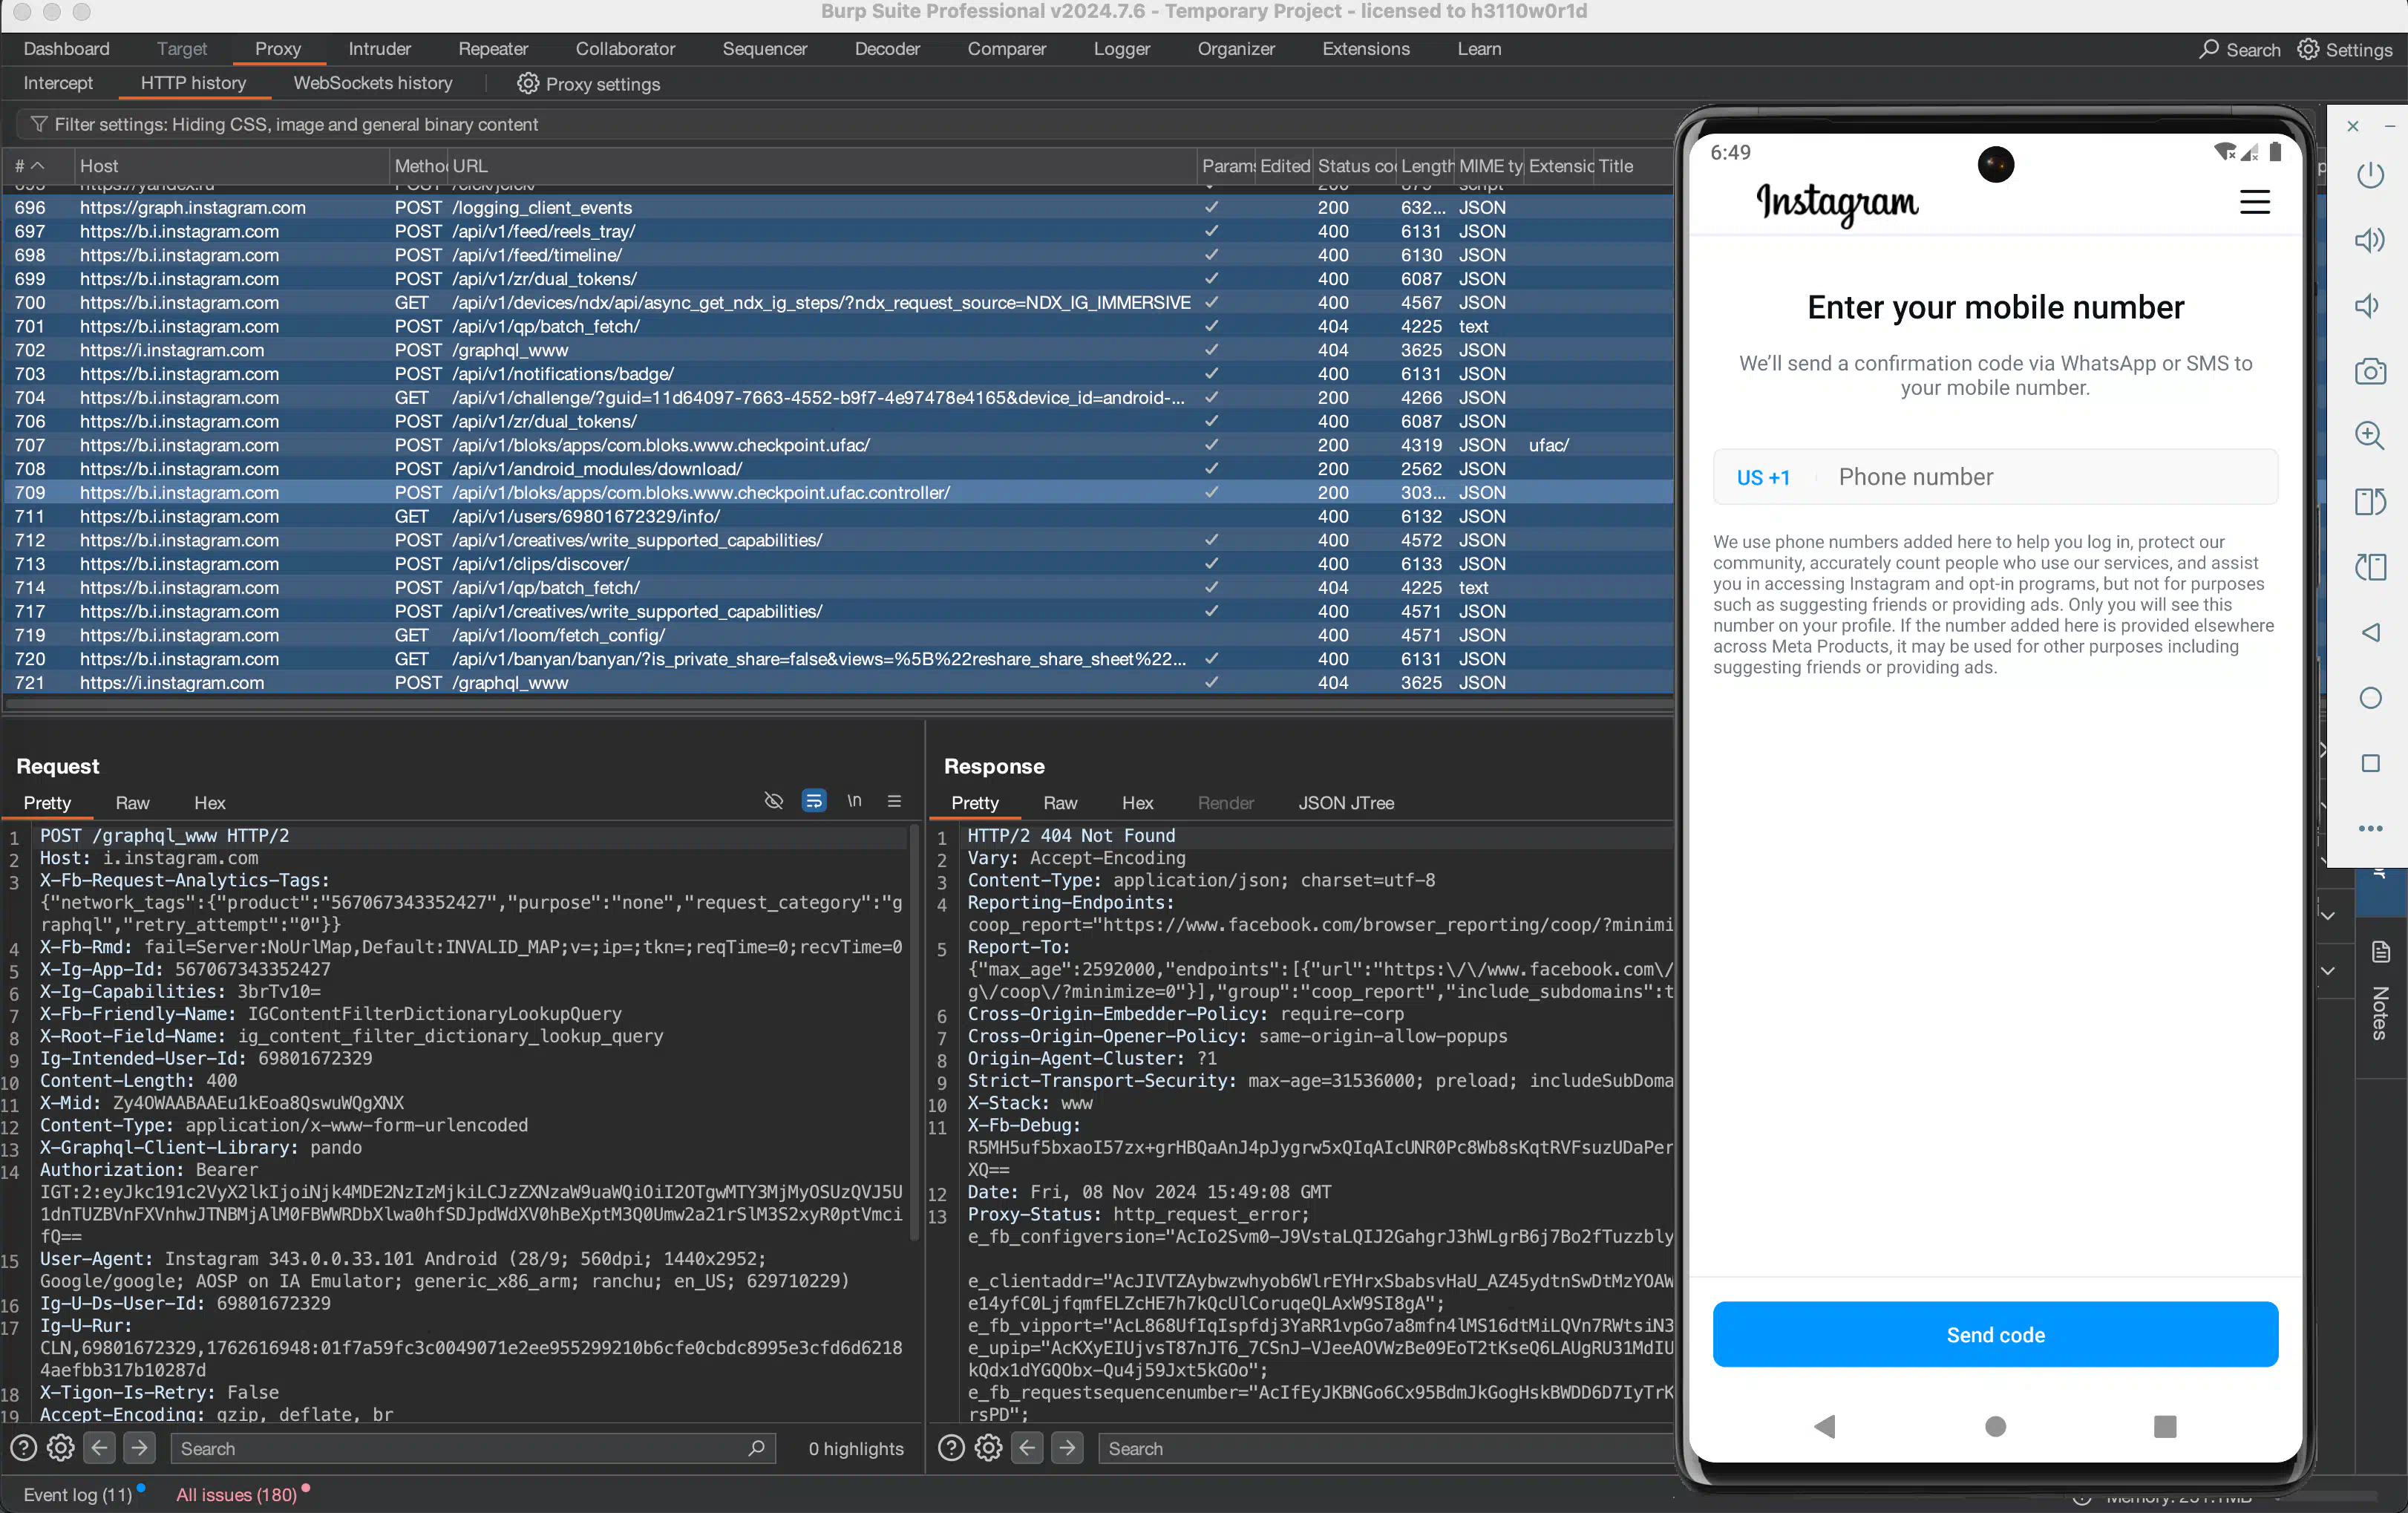Select history row 711 /api/v1/users/69801672329/info/
Image resolution: width=2408 pixels, height=1513 pixels.
tap(838, 517)
